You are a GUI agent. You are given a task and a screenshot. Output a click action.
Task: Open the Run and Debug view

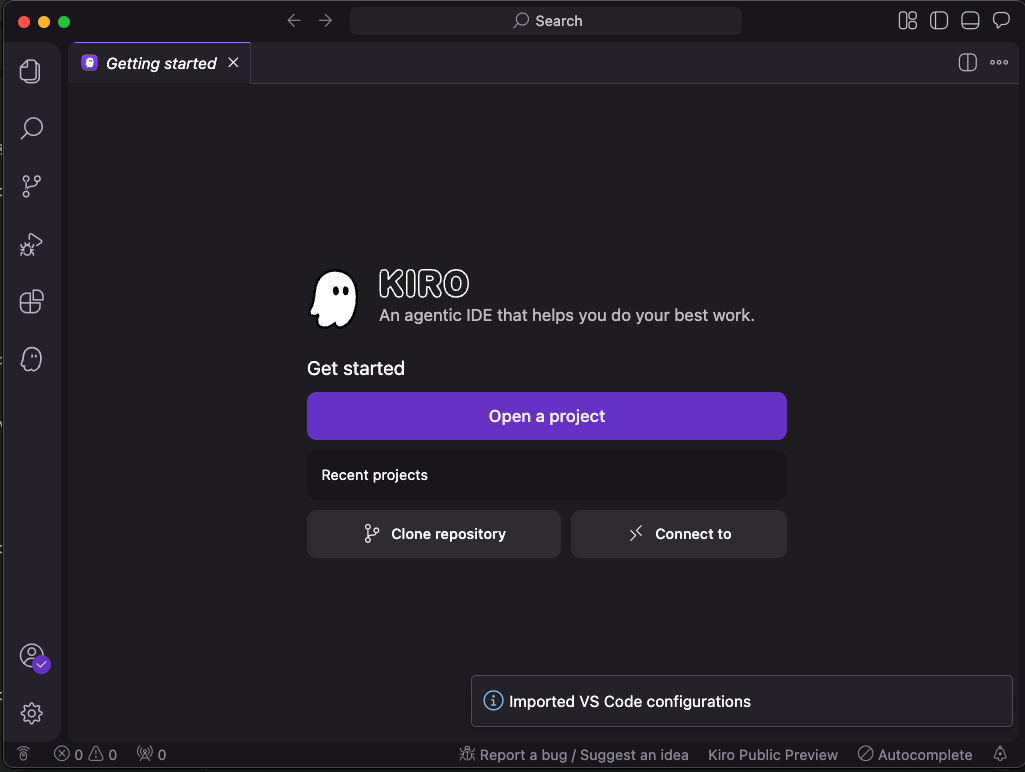point(31,244)
